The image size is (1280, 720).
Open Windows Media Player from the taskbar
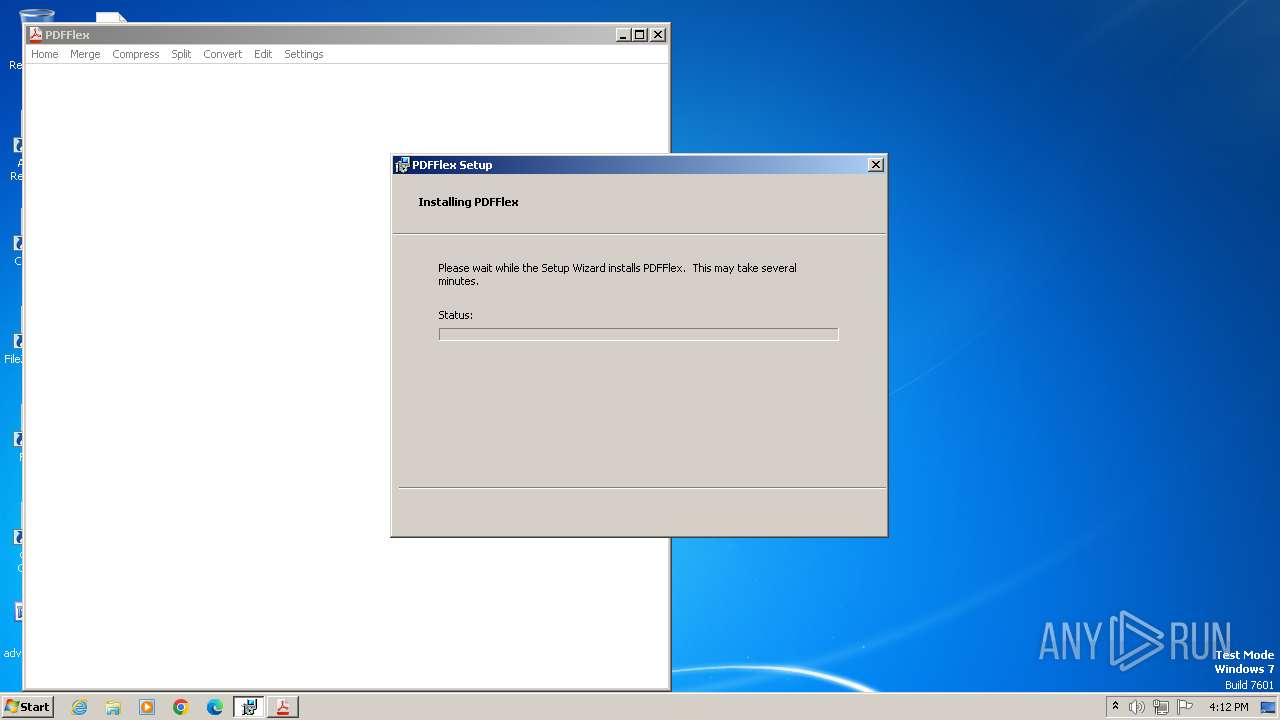pos(147,707)
